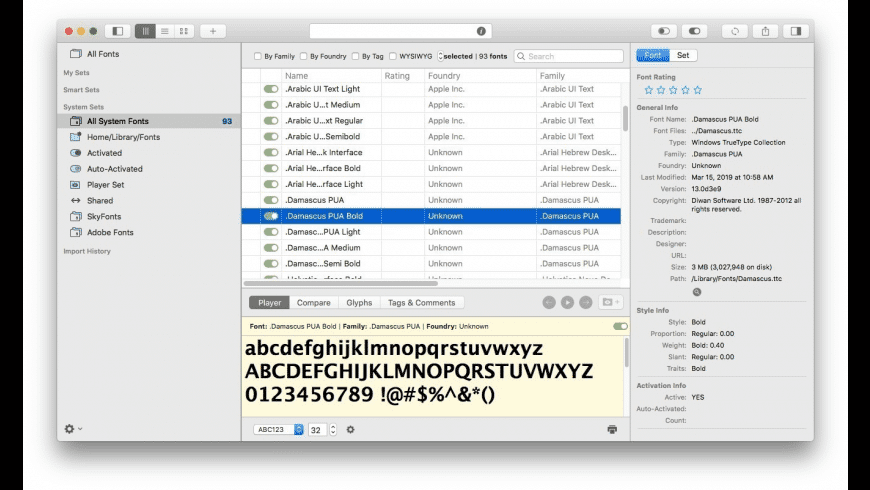
Task: Enable the WYSIWYG checkbox
Action: pos(393,56)
